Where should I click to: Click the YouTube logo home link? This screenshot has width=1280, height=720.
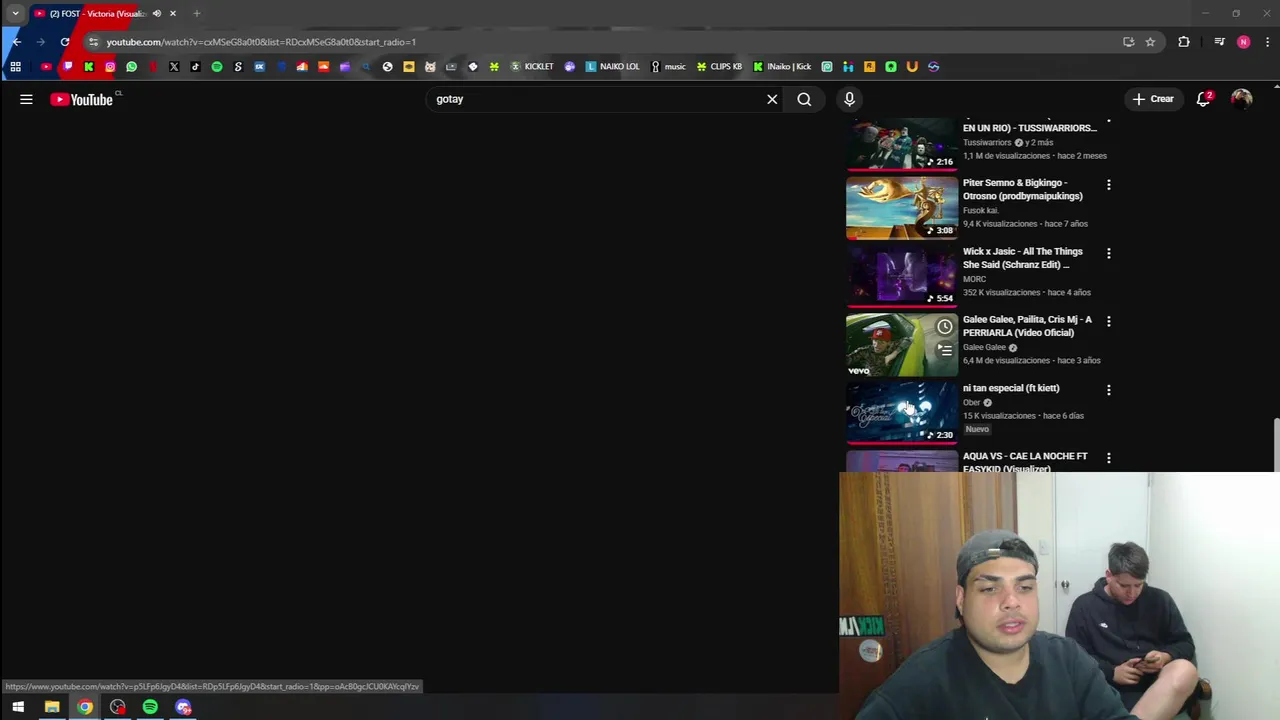(82, 99)
